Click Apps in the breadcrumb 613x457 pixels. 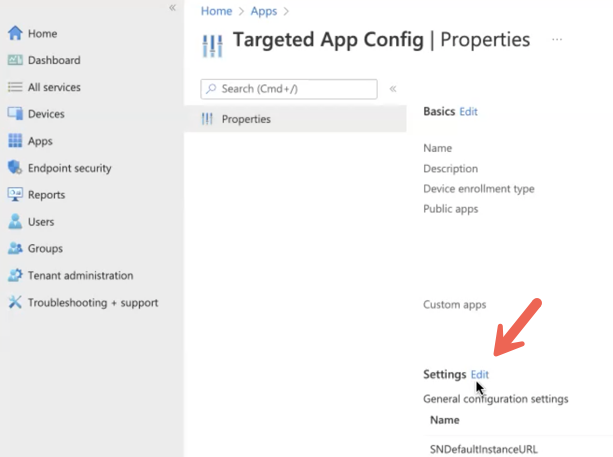pyautogui.click(x=263, y=11)
